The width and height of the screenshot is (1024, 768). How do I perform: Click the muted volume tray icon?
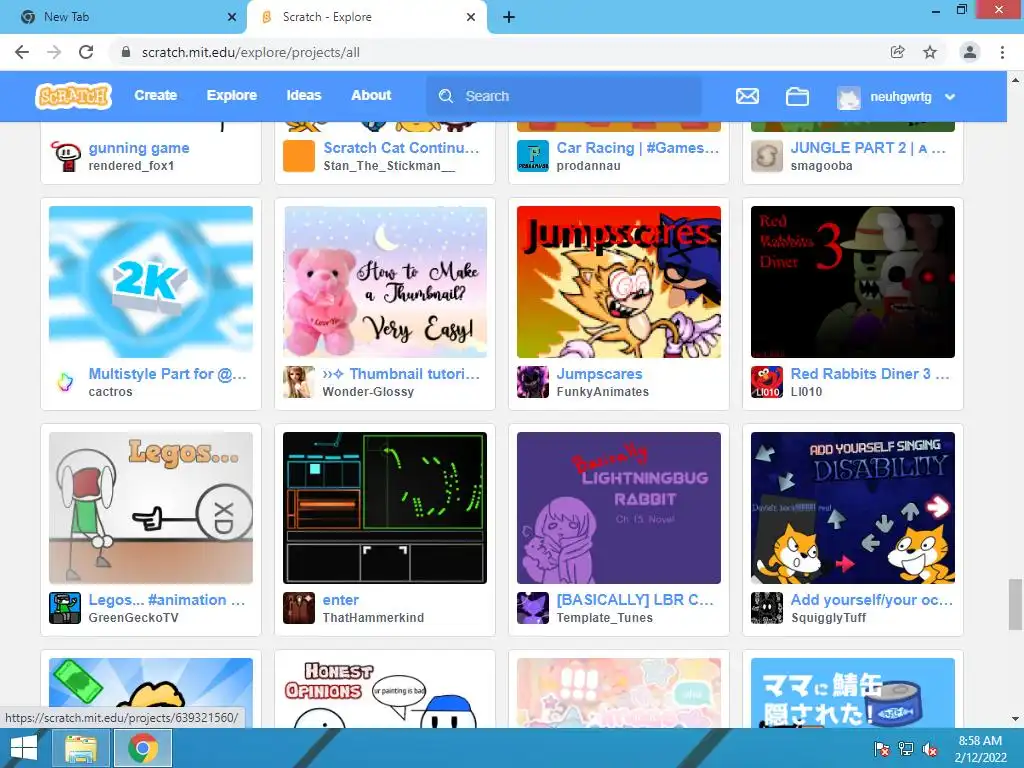(931, 749)
